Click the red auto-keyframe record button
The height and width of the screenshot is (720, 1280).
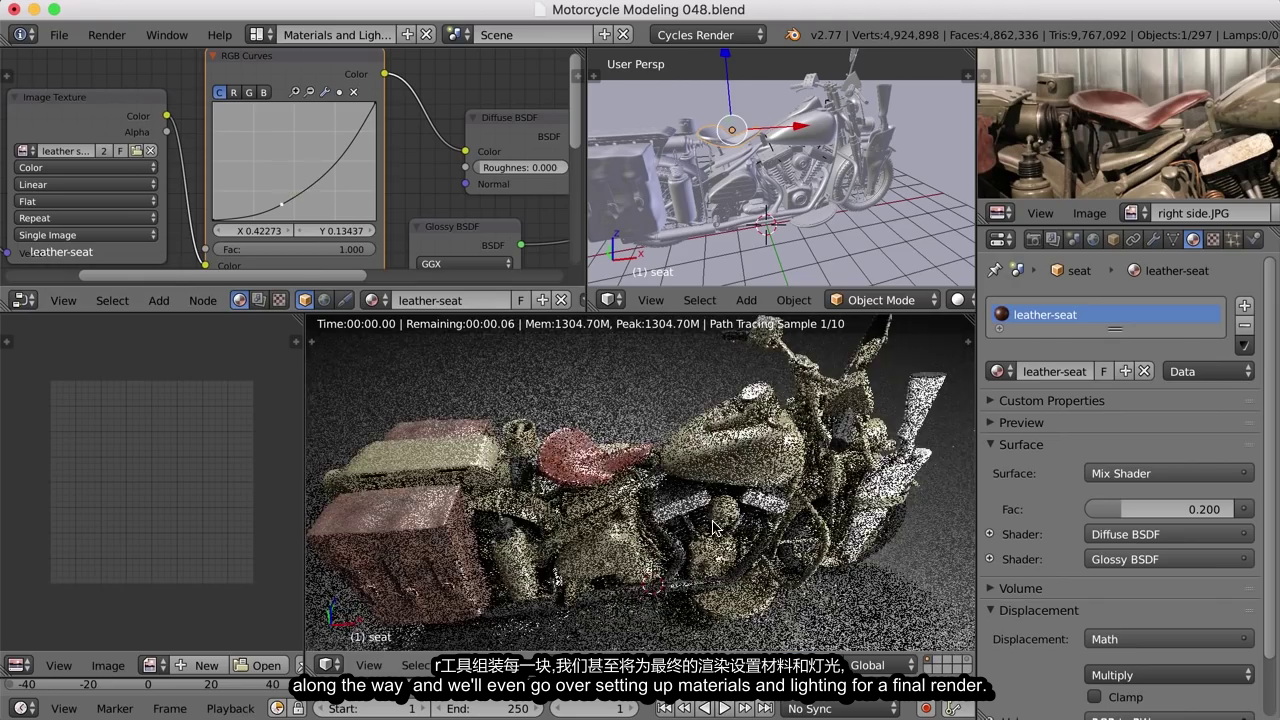point(926,708)
